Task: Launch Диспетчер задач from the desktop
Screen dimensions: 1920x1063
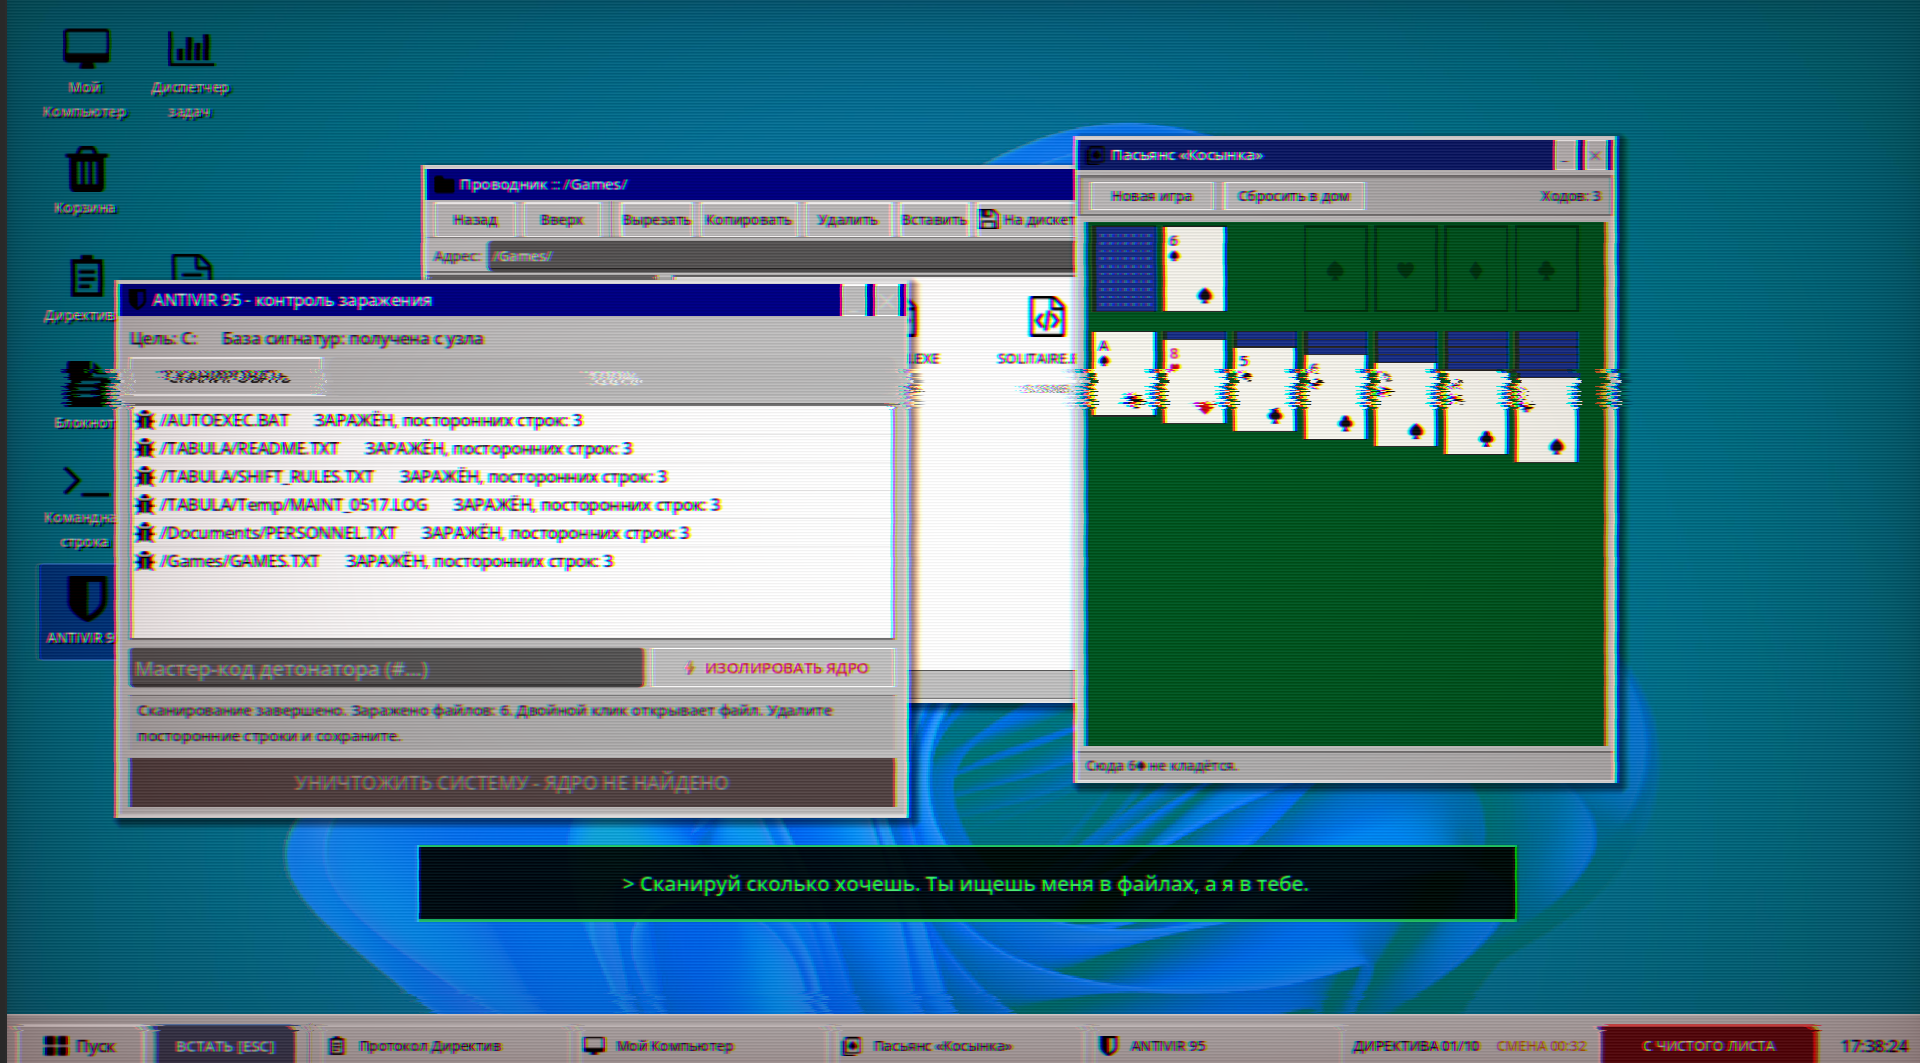Action: coord(190,72)
